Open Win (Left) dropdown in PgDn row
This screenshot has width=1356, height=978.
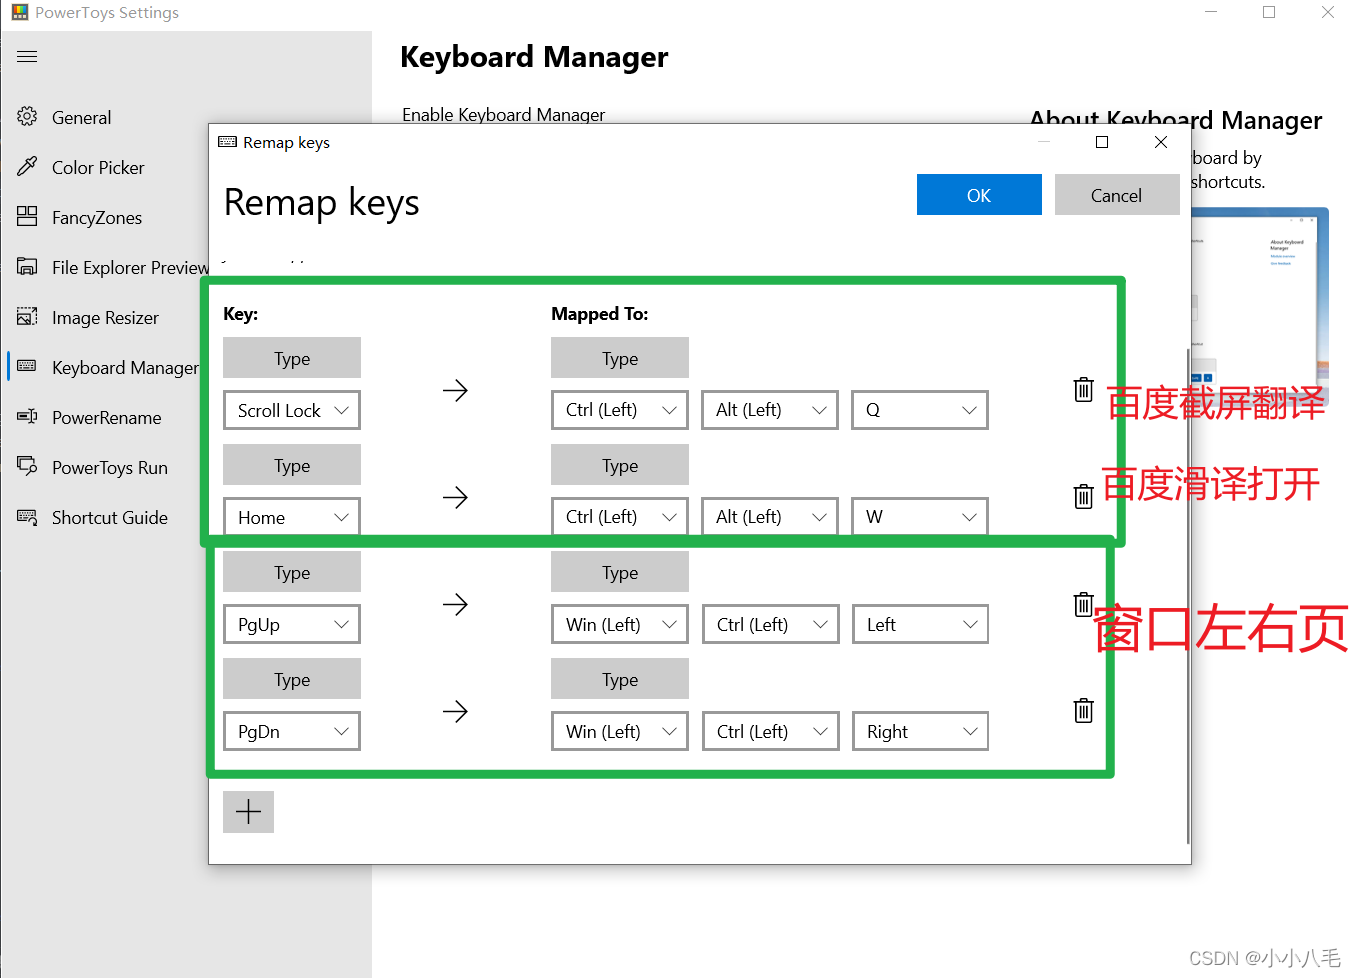(x=620, y=731)
